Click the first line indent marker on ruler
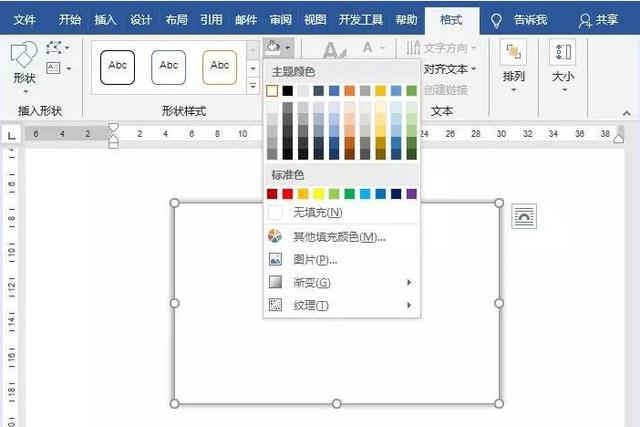The image size is (640, 427). coord(113,128)
